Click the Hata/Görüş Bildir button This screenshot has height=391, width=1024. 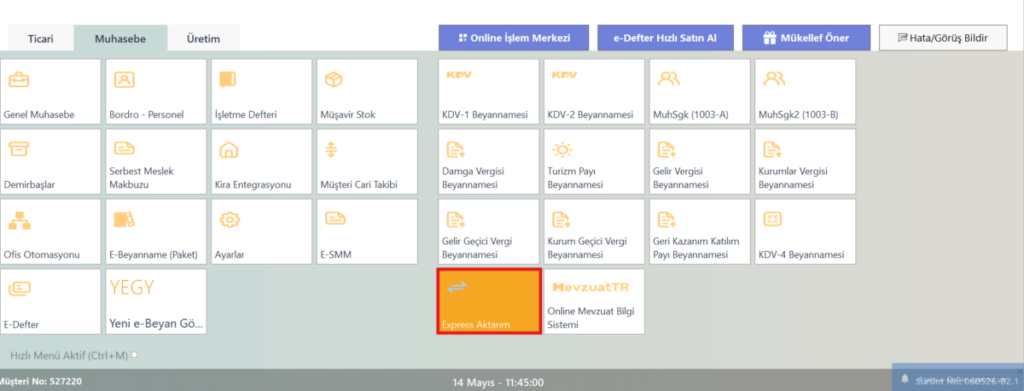(943, 38)
